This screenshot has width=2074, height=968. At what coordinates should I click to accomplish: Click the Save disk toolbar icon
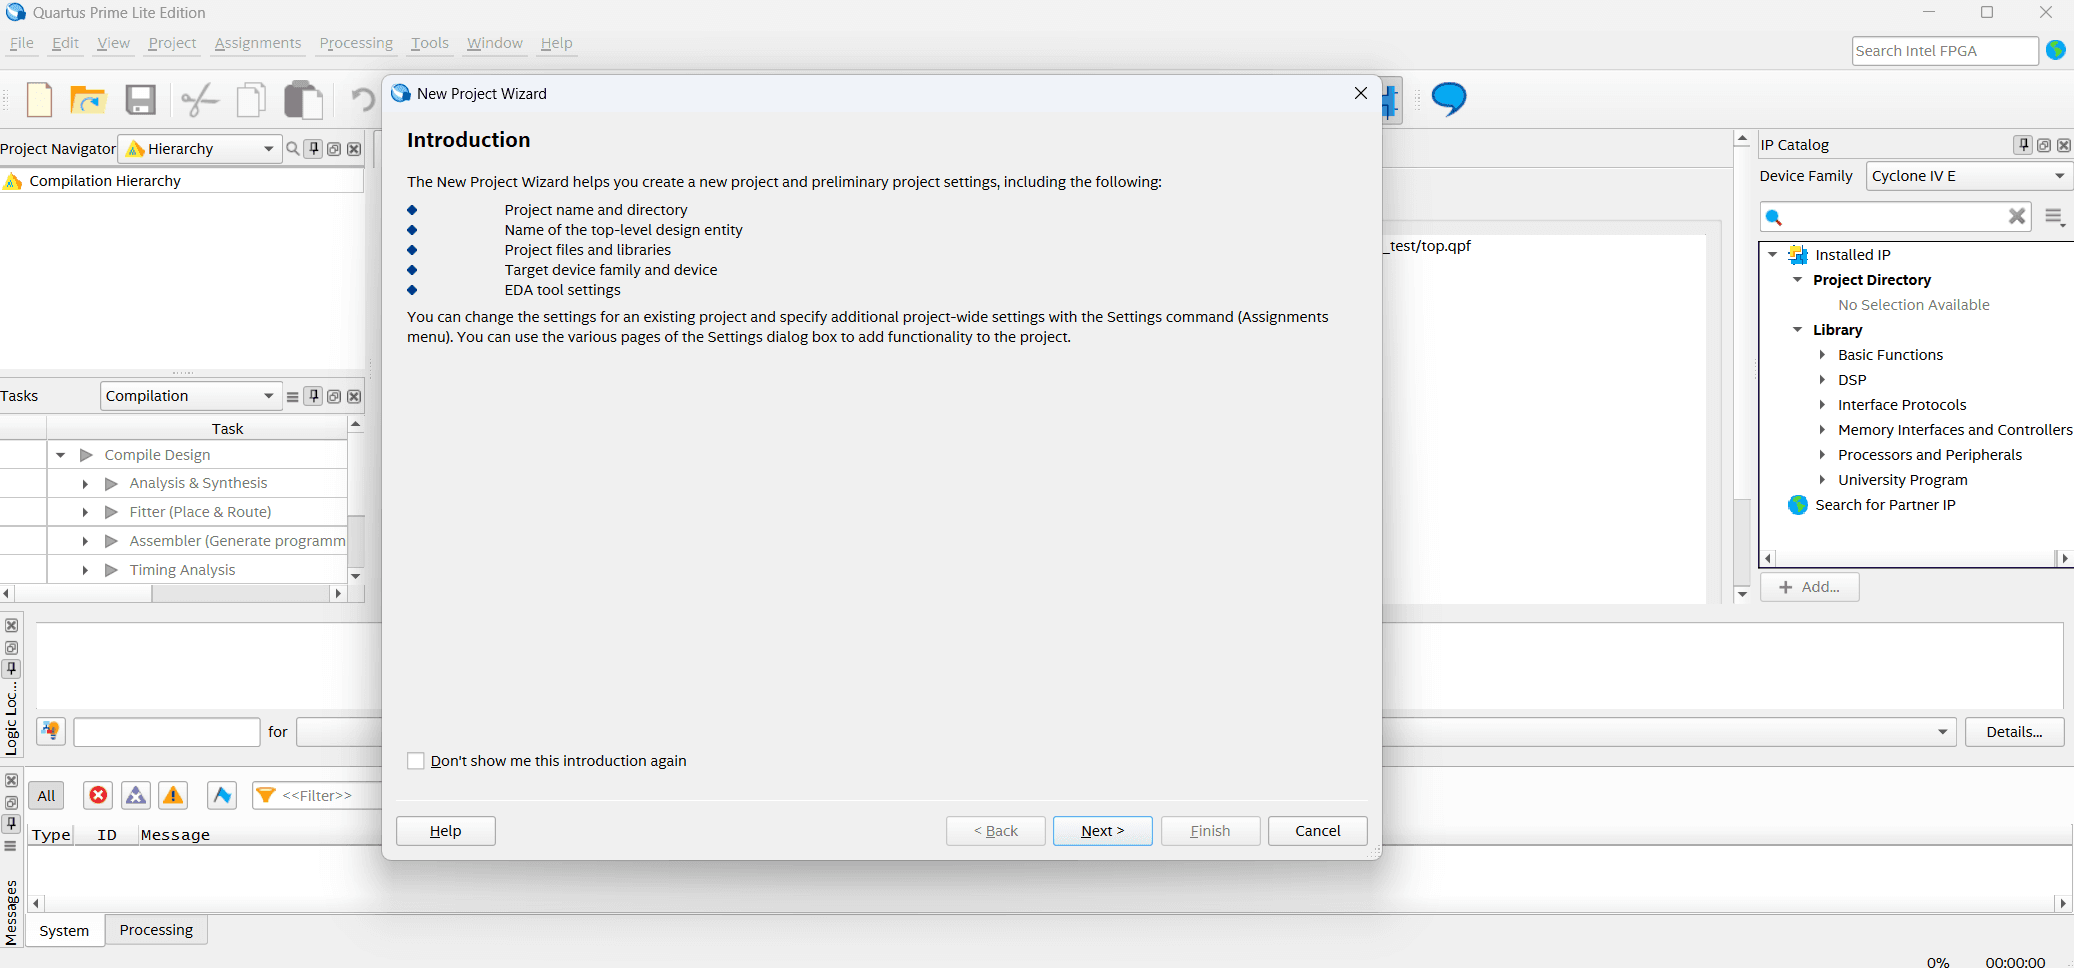(140, 100)
